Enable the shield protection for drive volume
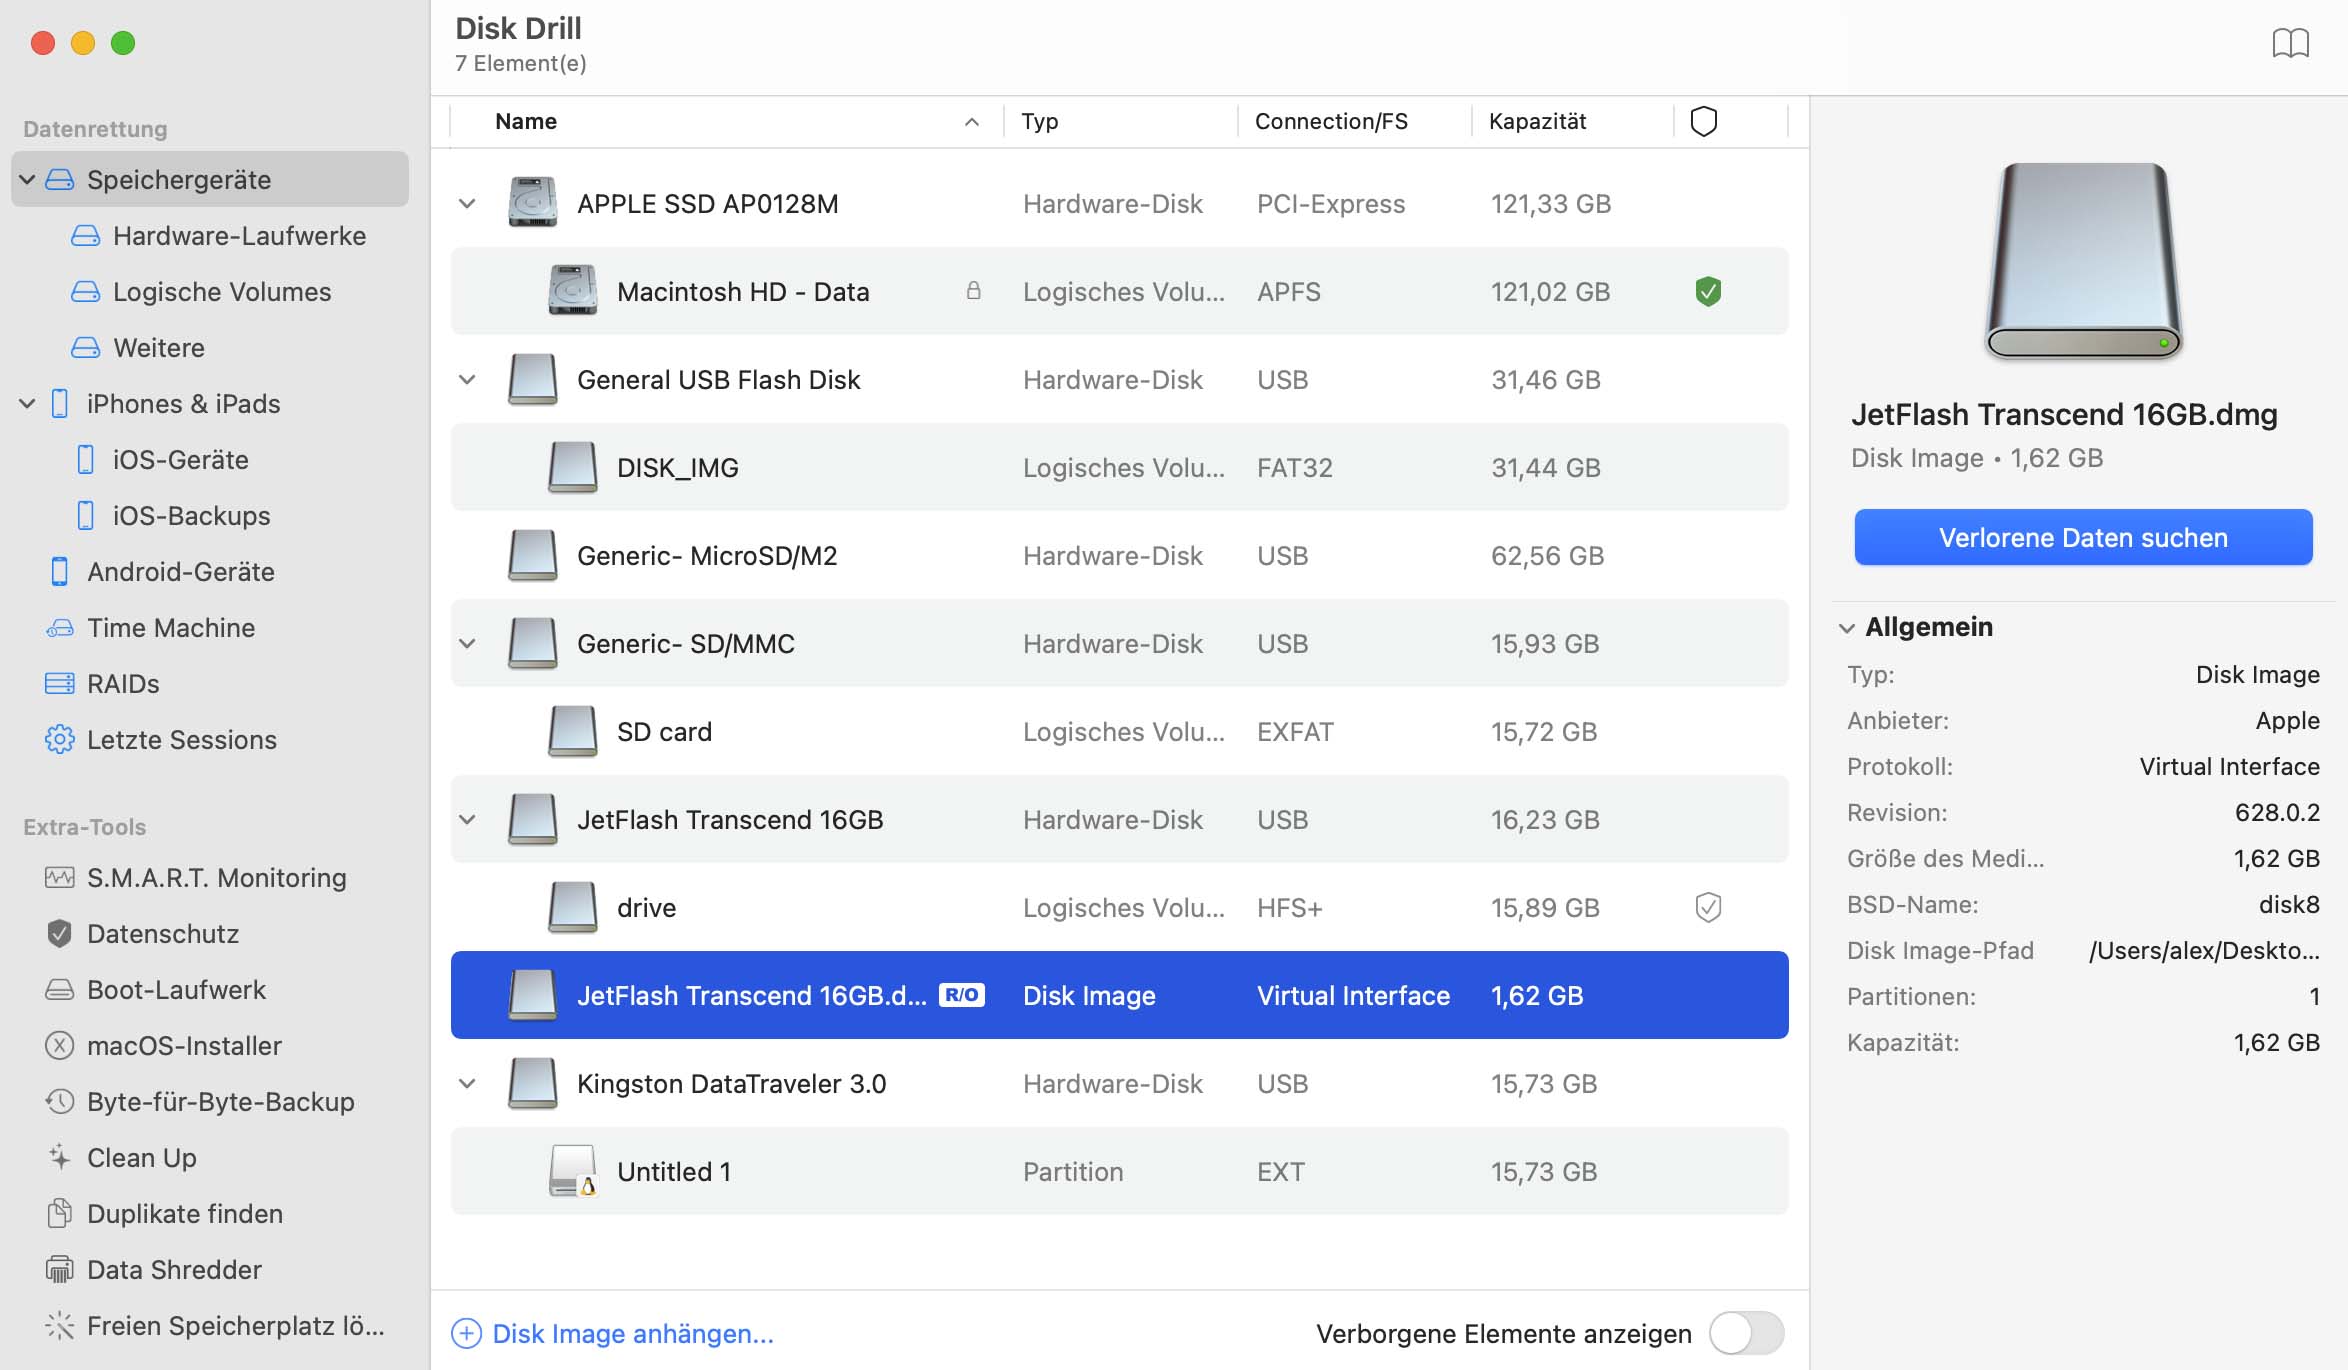The width and height of the screenshot is (2348, 1370). [1709, 907]
